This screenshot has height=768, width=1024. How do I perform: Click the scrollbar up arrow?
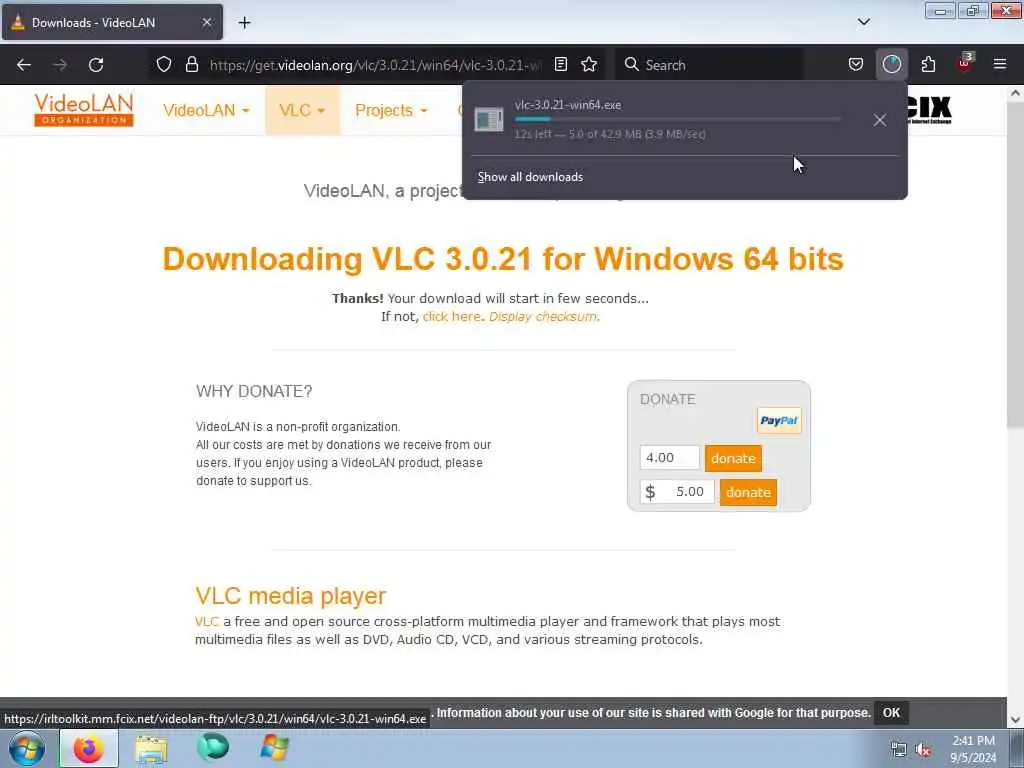point(1015,93)
